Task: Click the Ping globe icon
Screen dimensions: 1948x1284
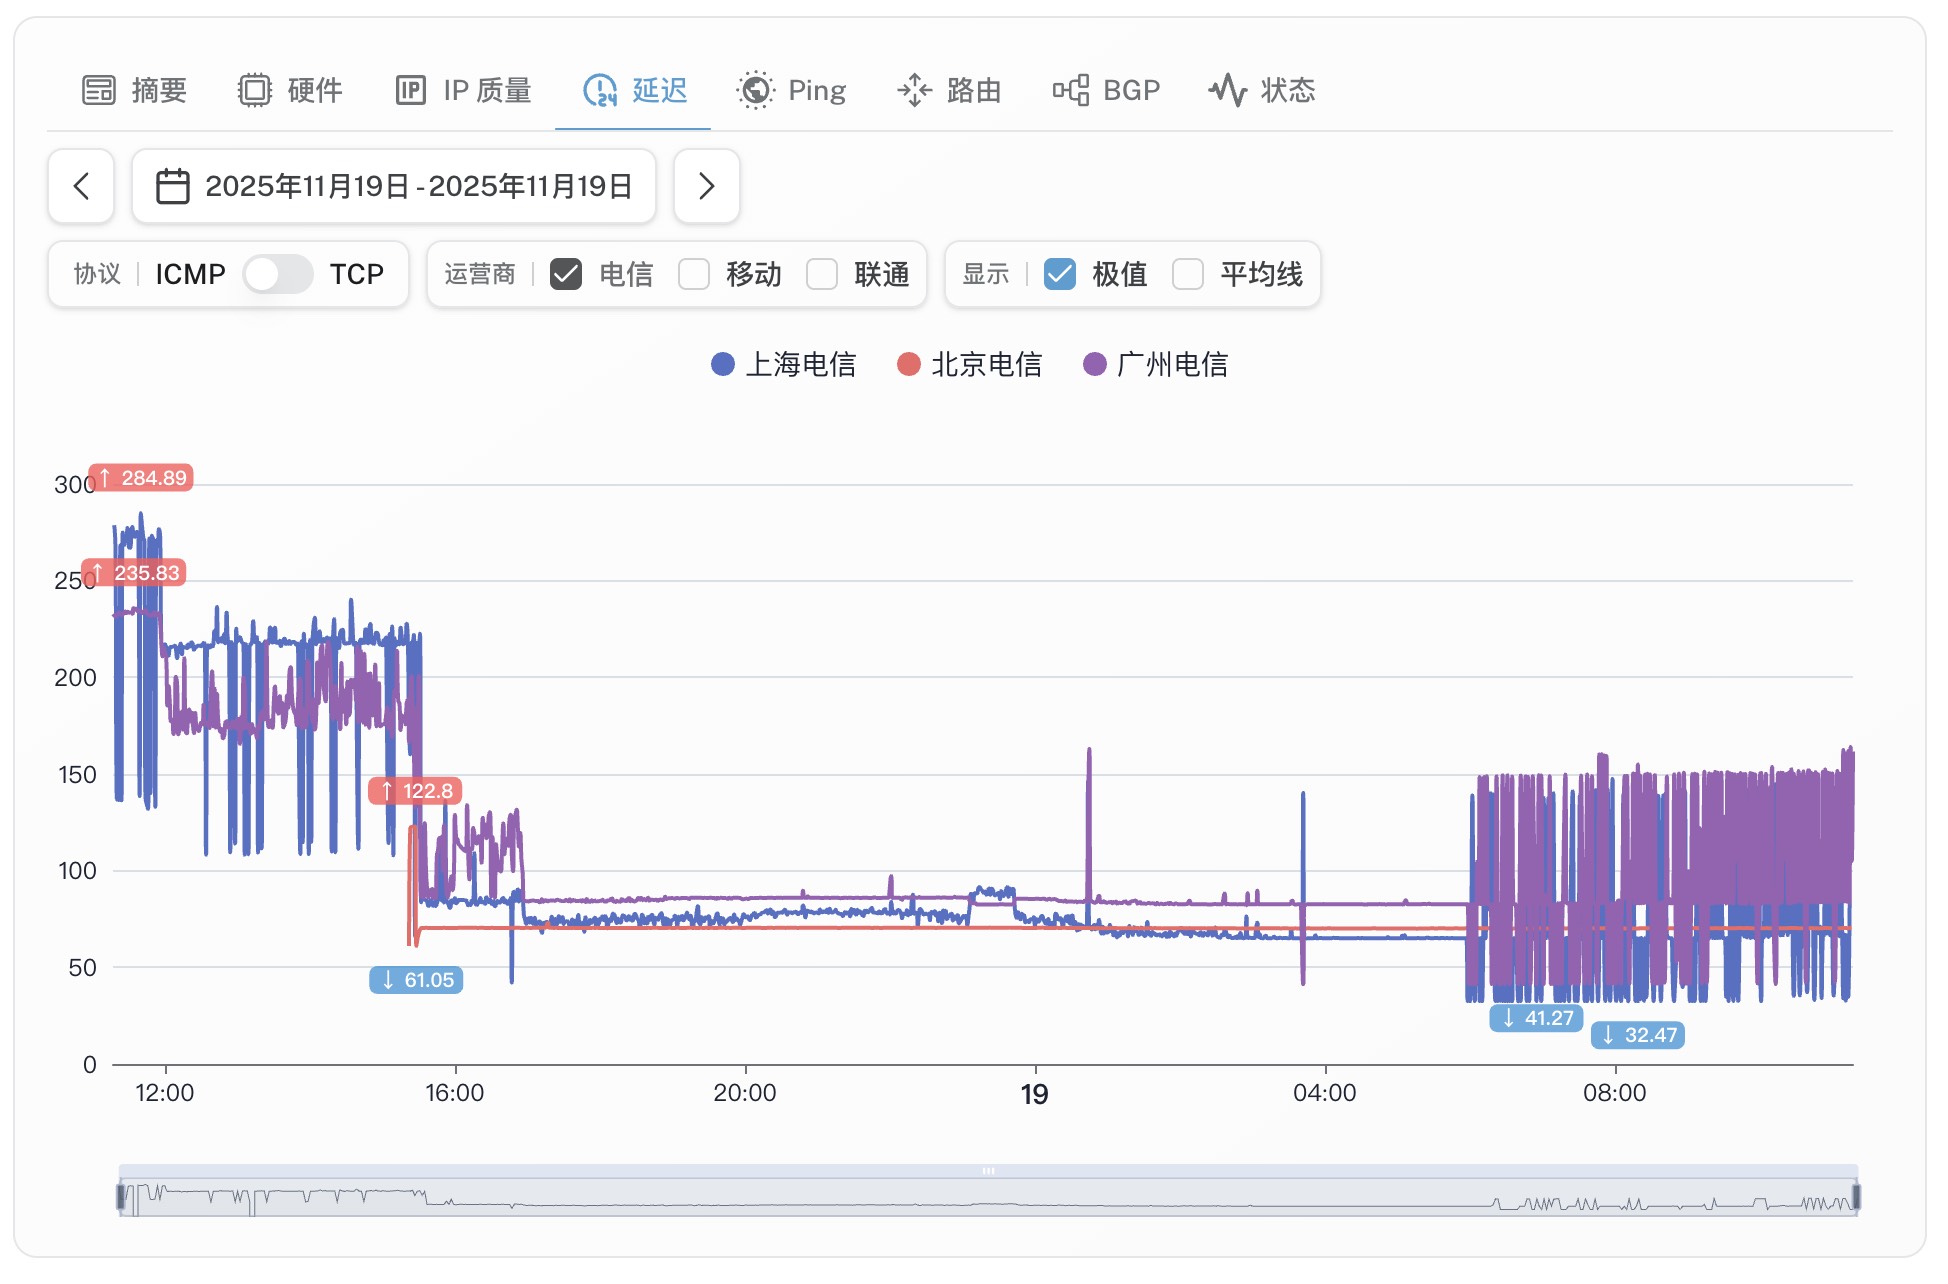Action: 755,91
